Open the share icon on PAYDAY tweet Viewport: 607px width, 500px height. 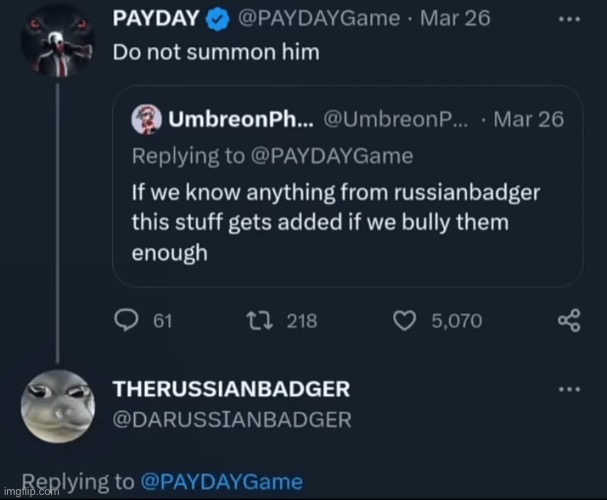[x=568, y=320]
